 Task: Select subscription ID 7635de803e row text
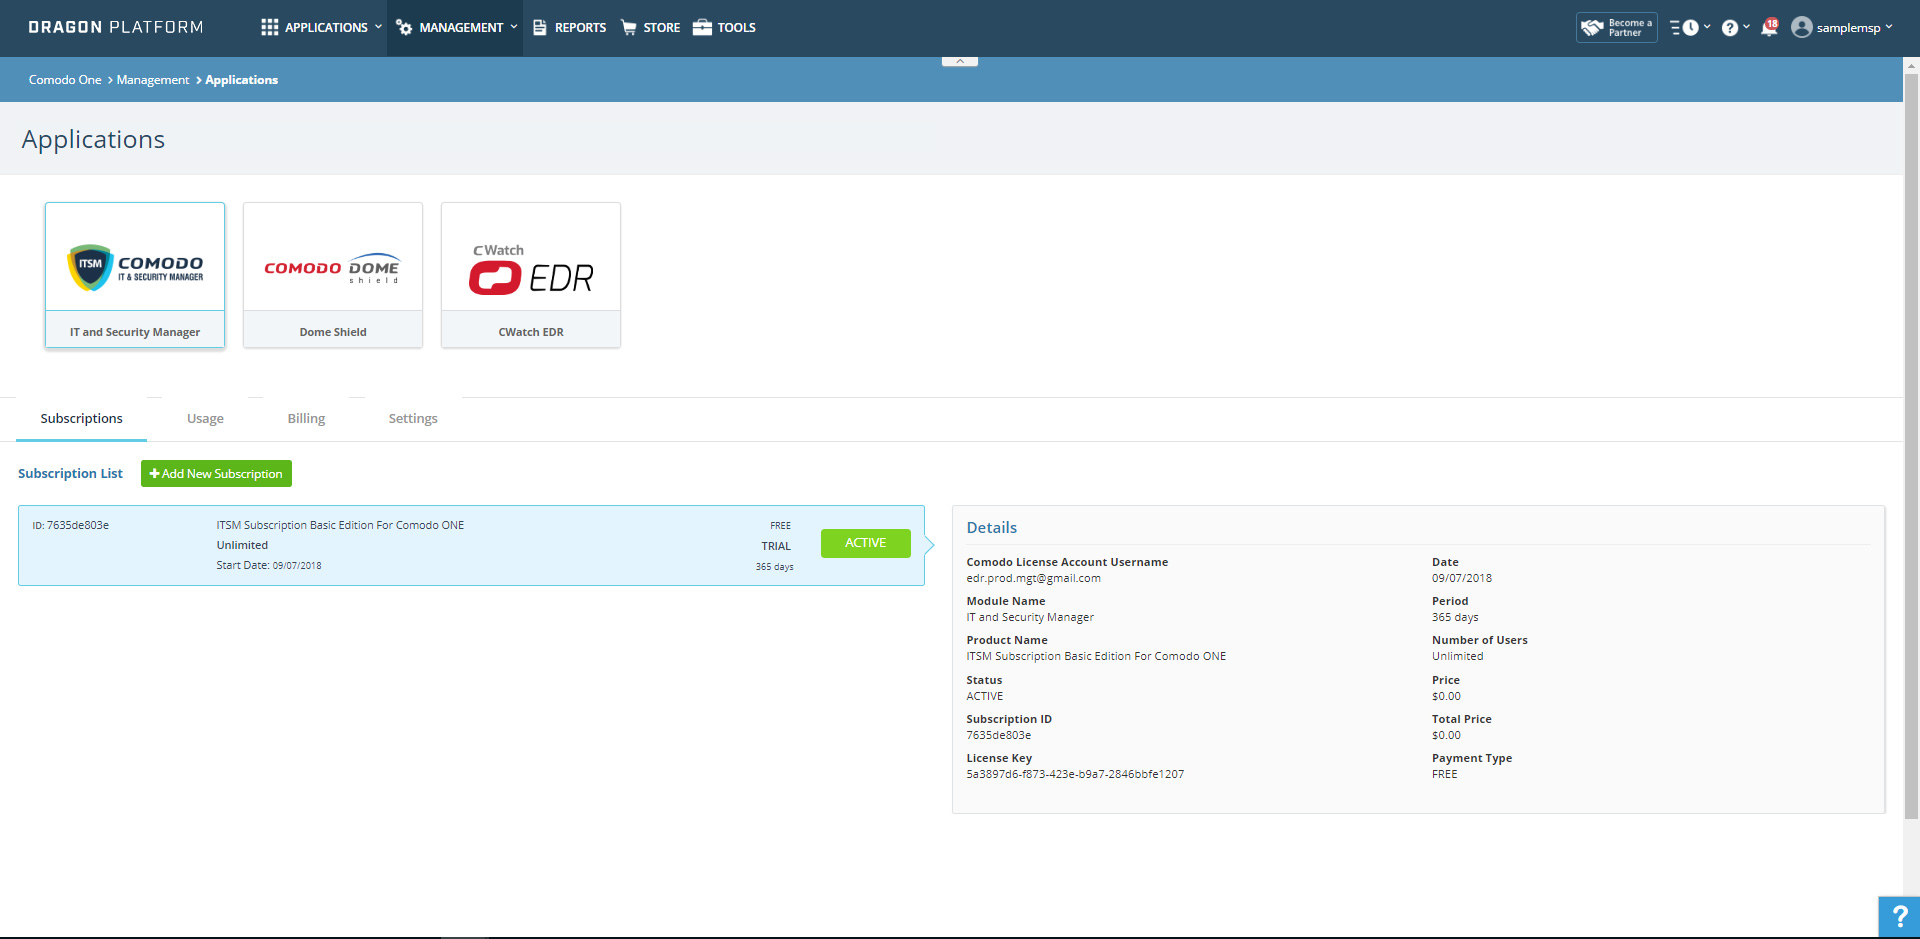(70, 525)
